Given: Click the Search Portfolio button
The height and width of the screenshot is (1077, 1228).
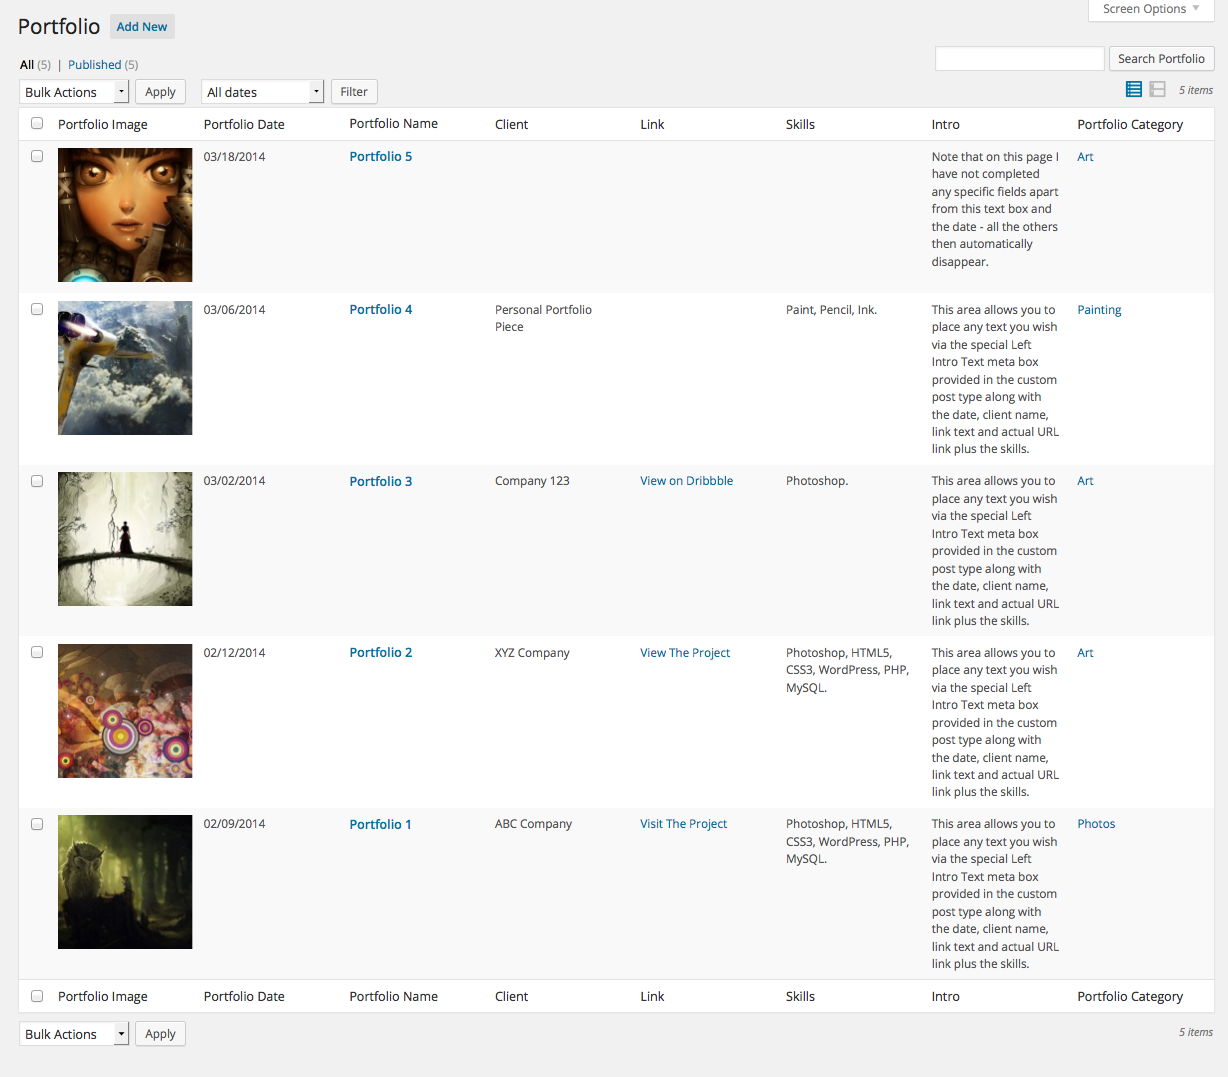Looking at the screenshot, I should tap(1161, 59).
